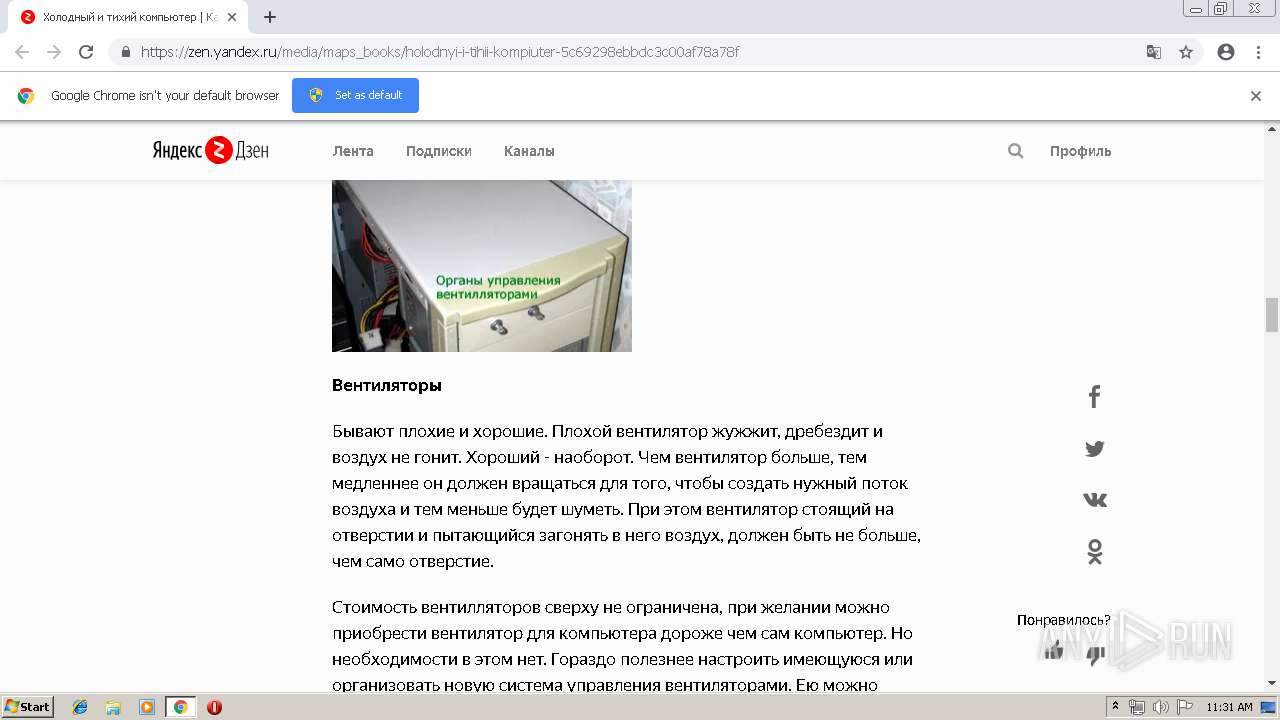1280x720 pixels.
Task: Bookmark this page with star icon
Action: pyautogui.click(x=1186, y=52)
